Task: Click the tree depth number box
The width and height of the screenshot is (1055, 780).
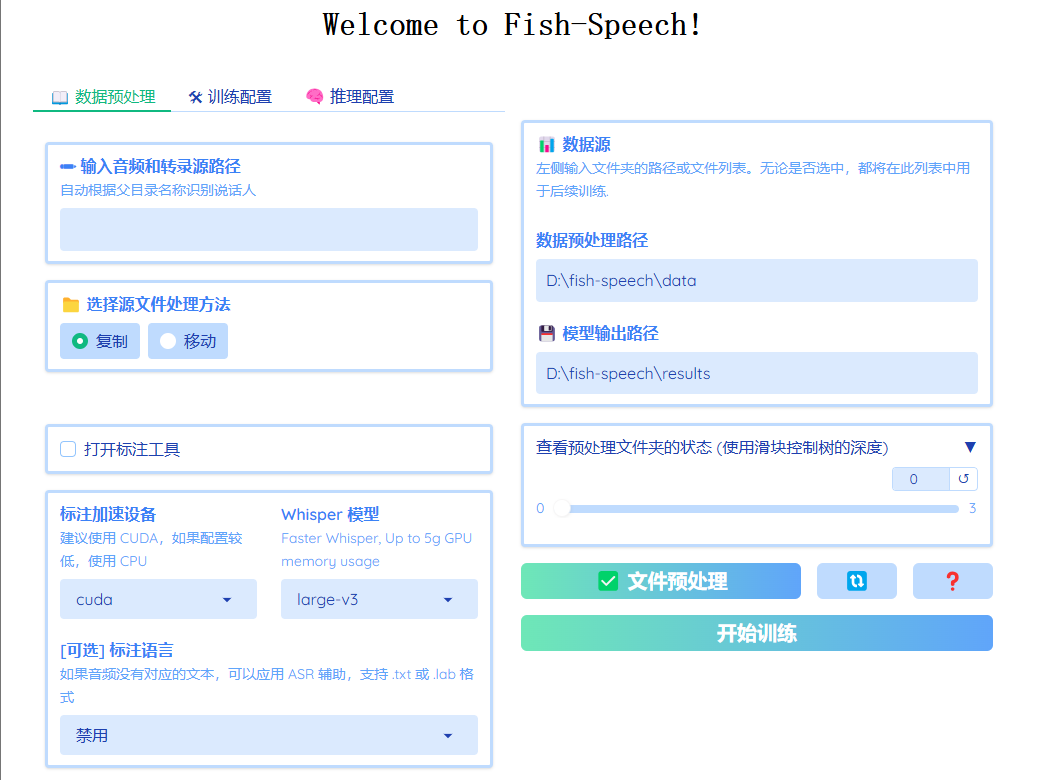Action: [920, 479]
